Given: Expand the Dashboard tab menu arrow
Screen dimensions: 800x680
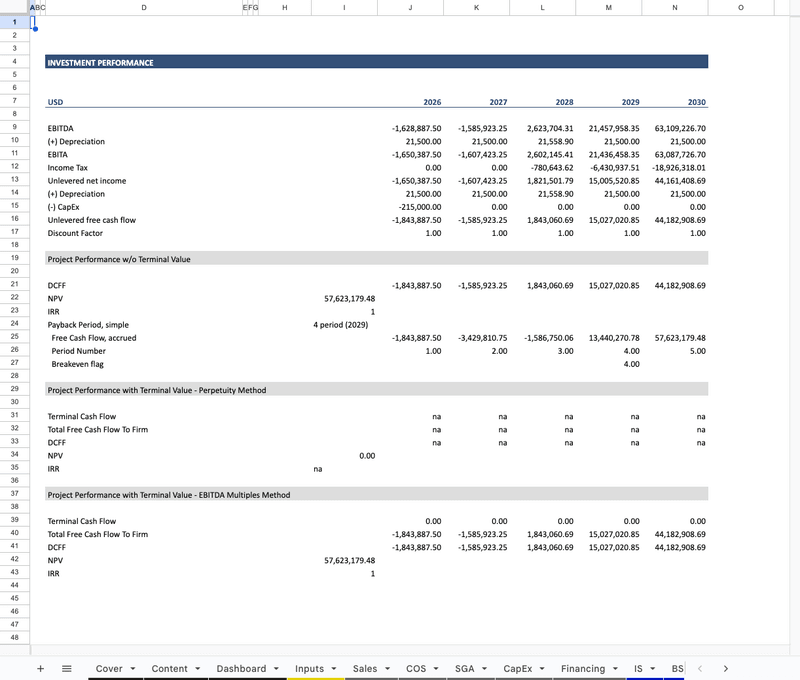Looking at the screenshot, I should [x=275, y=669].
